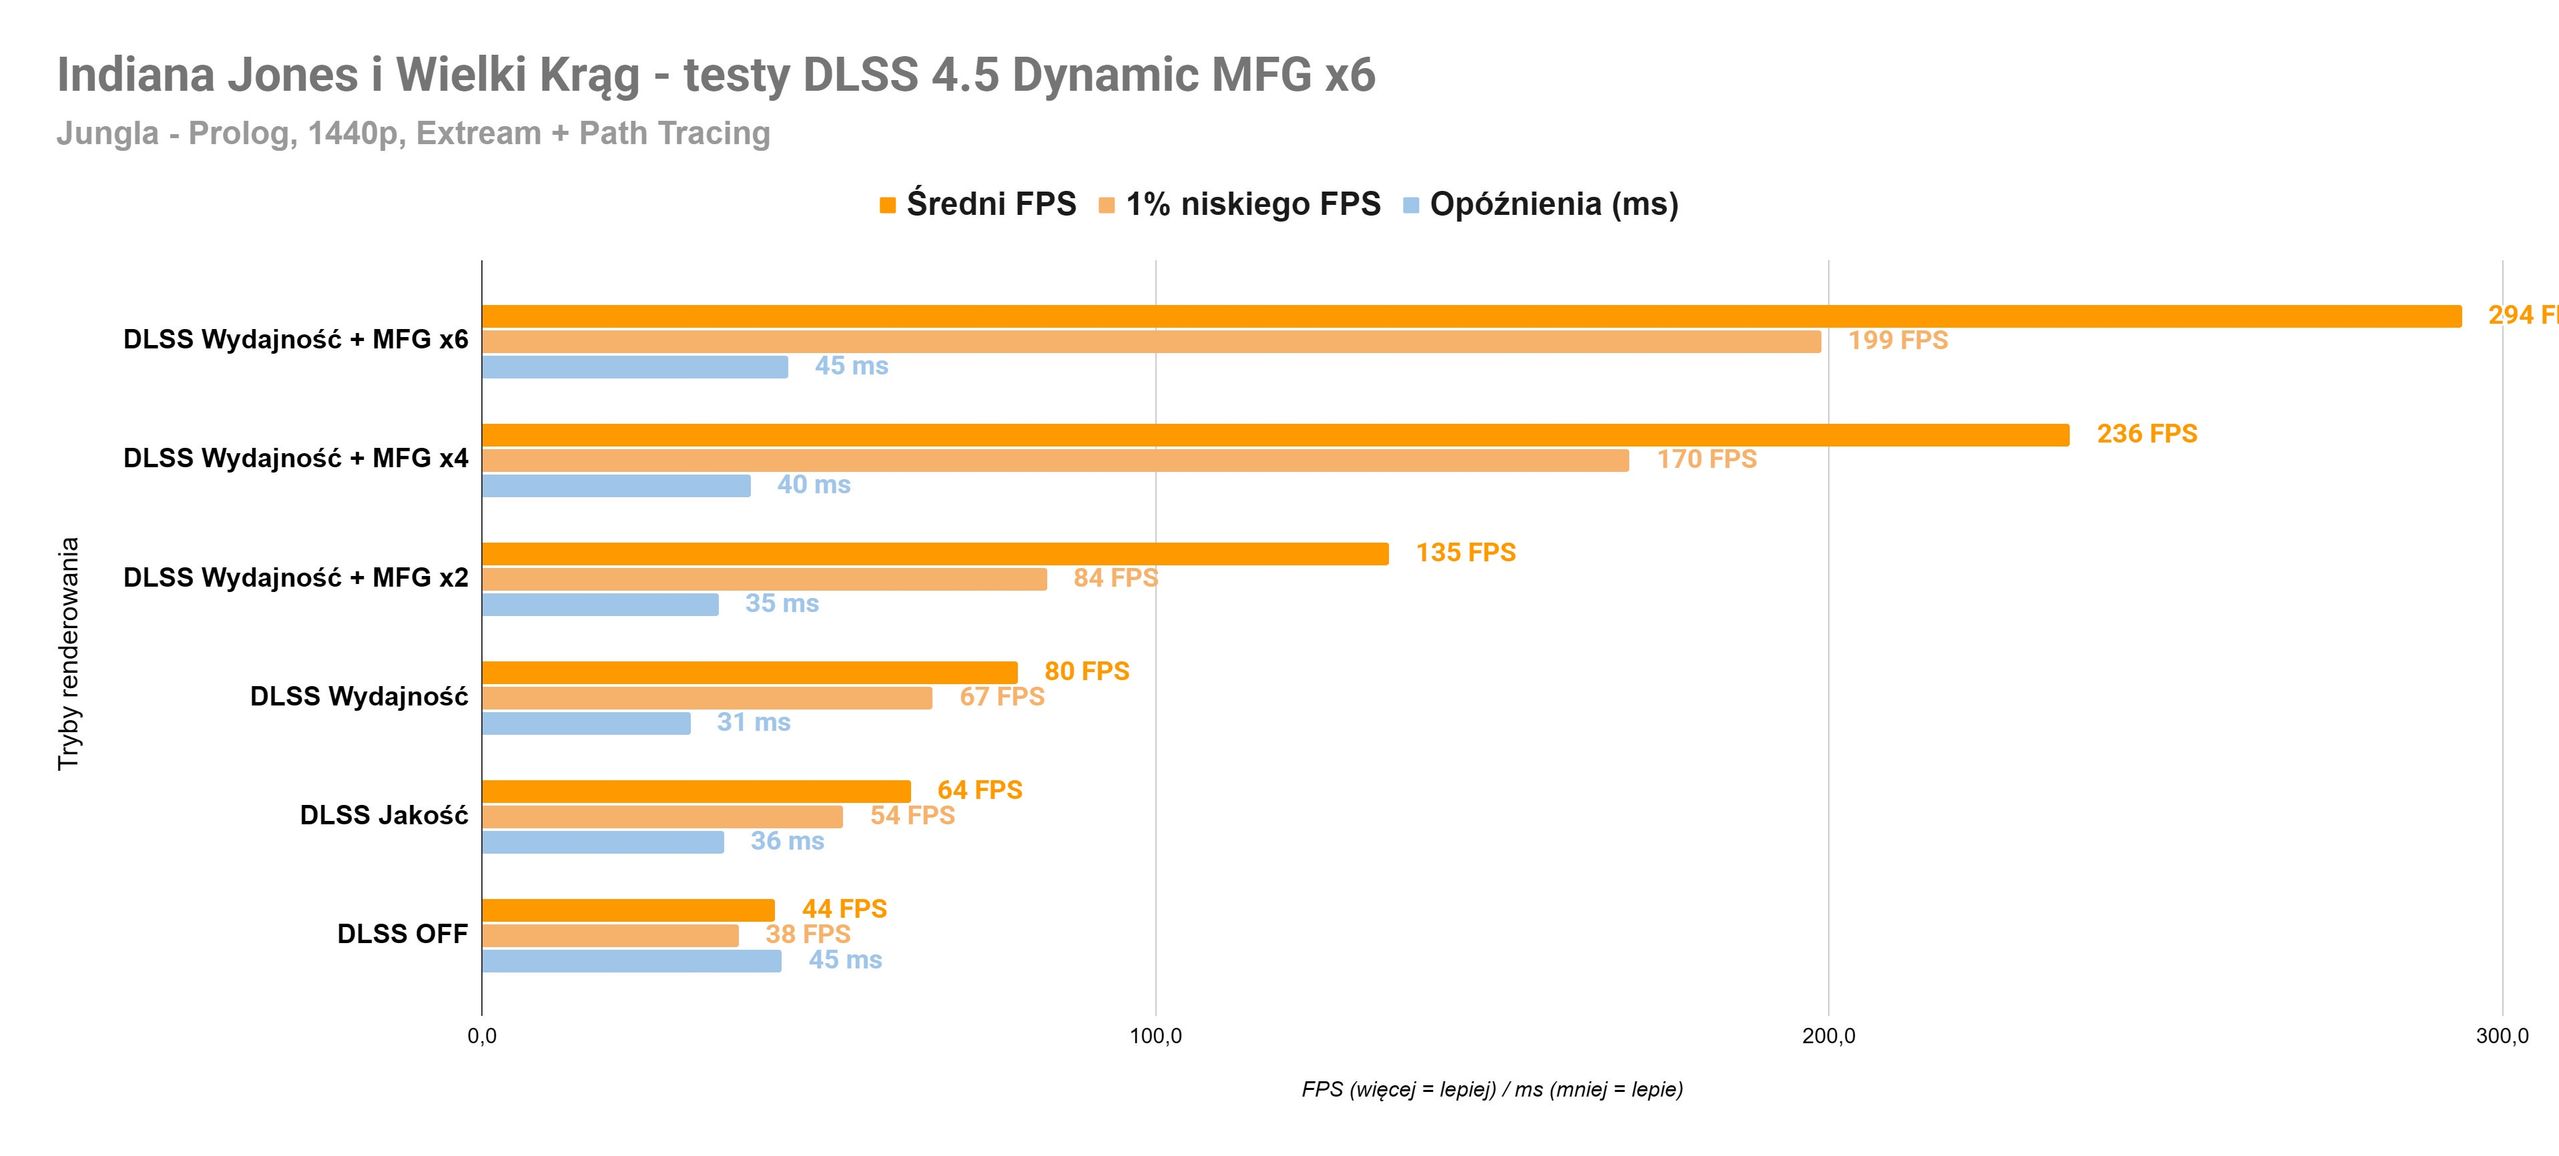Click the 80 FPS value label
Screen dimensions: 2559x1156
1087,672
